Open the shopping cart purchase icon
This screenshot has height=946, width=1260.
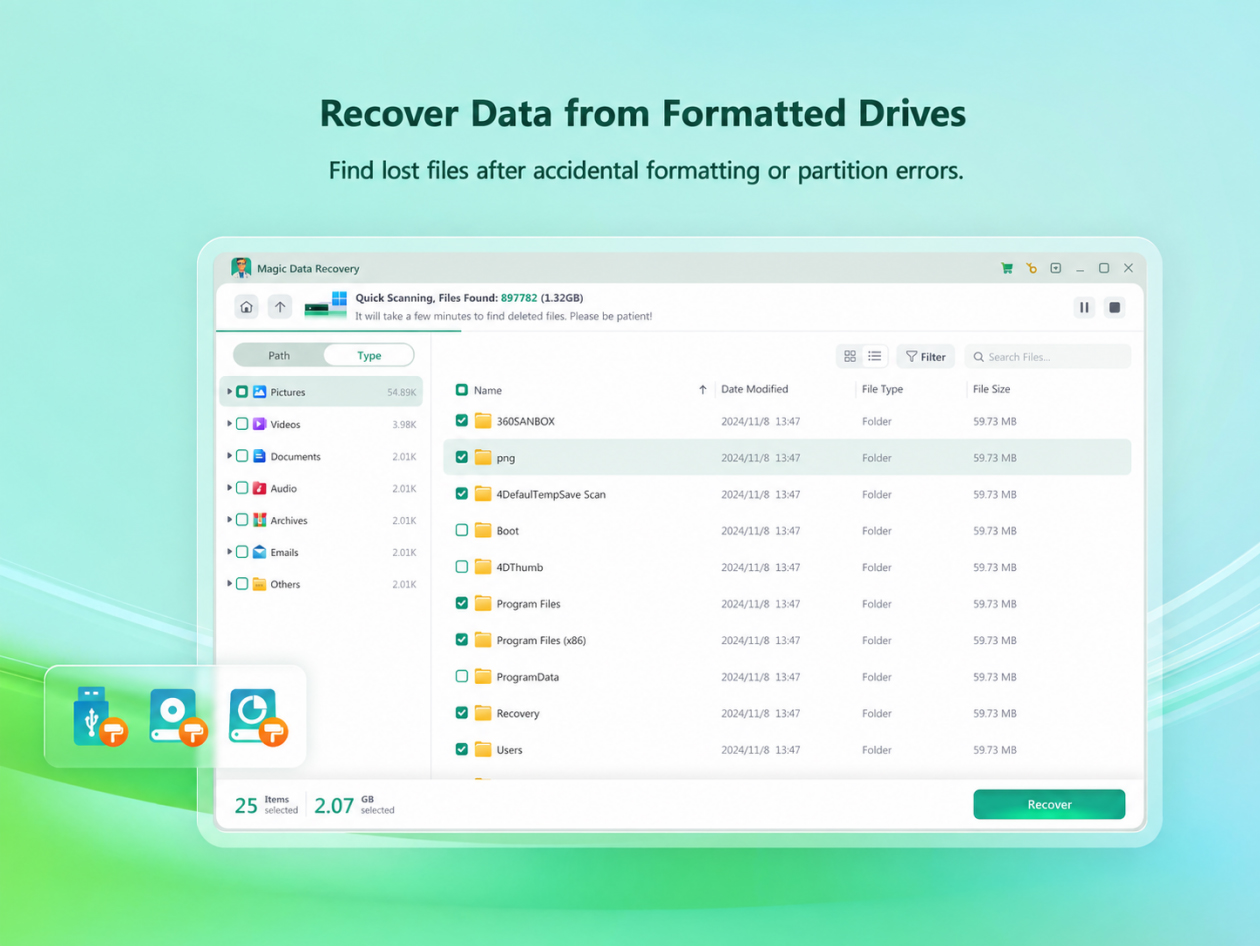(1007, 268)
